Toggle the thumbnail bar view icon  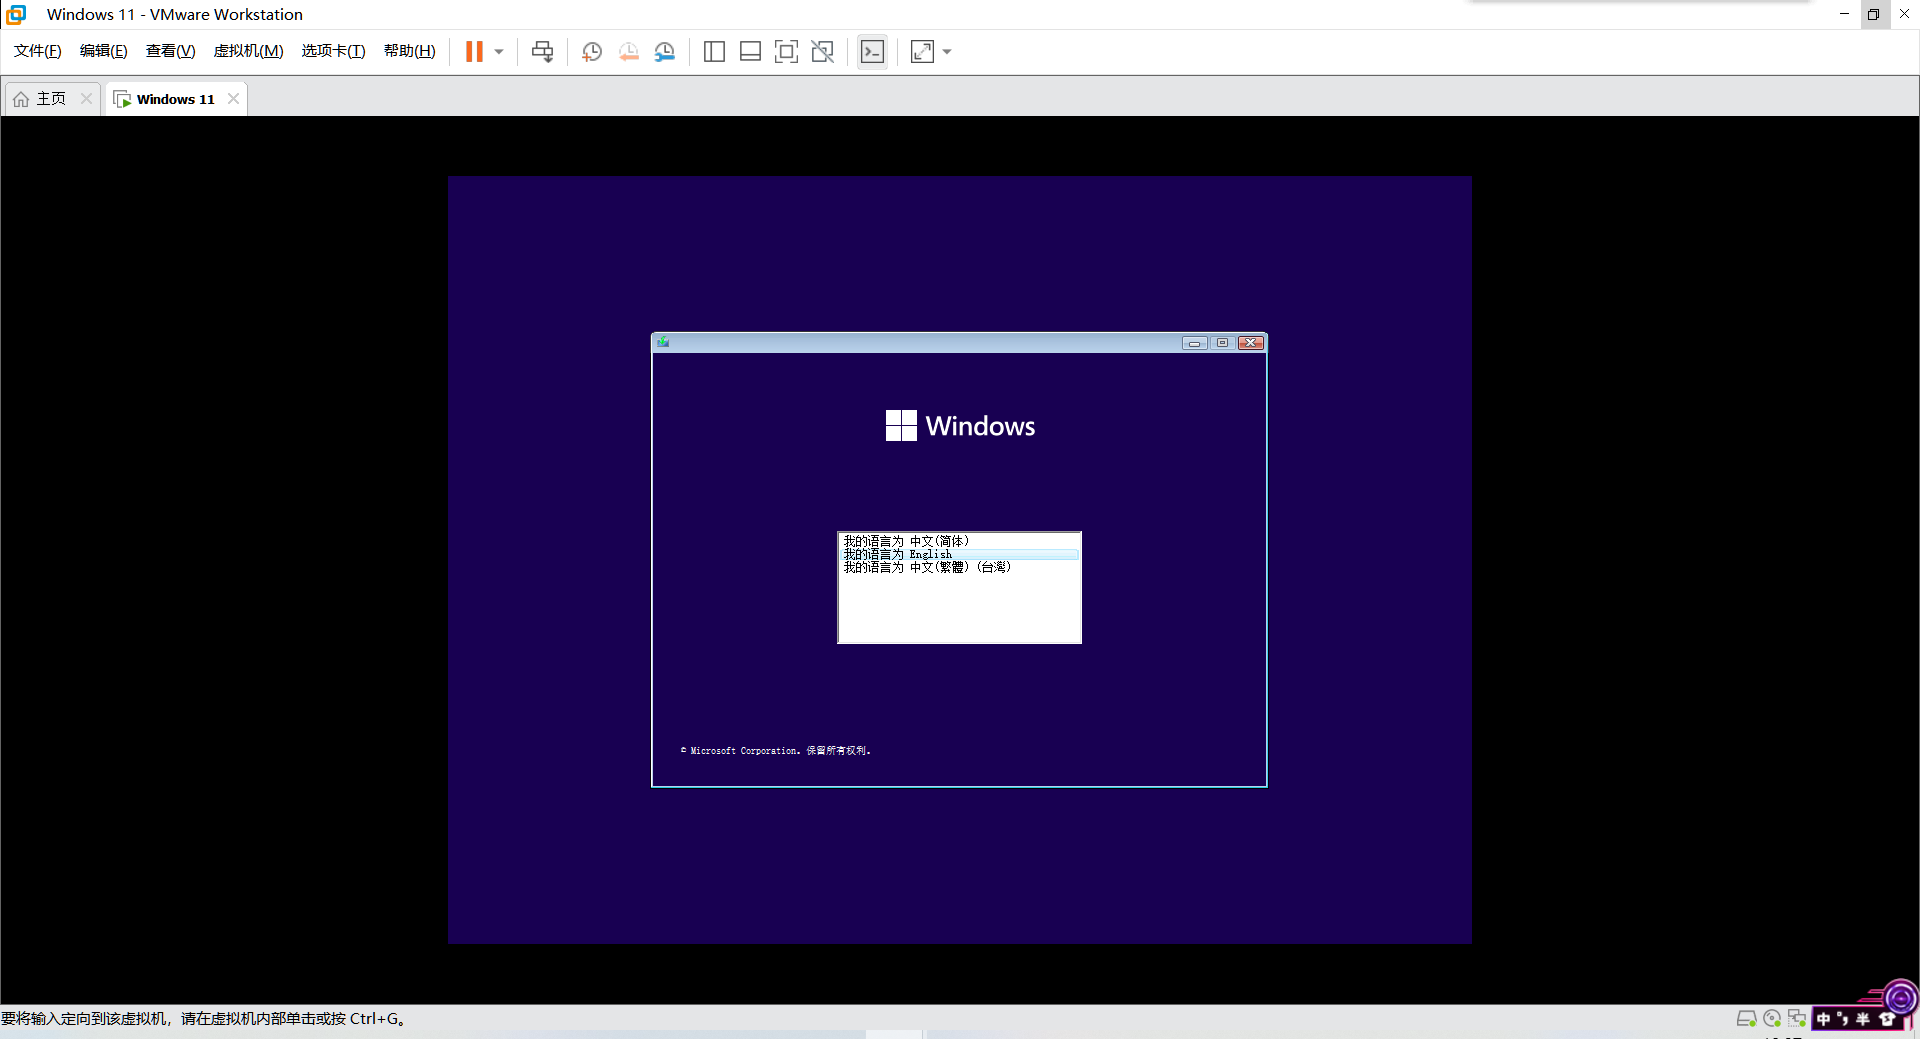750,52
